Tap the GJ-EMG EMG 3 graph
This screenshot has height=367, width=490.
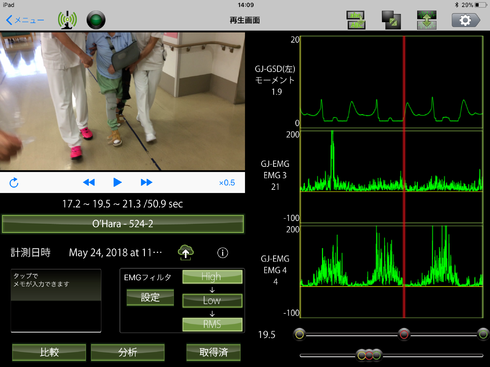(x=391, y=177)
